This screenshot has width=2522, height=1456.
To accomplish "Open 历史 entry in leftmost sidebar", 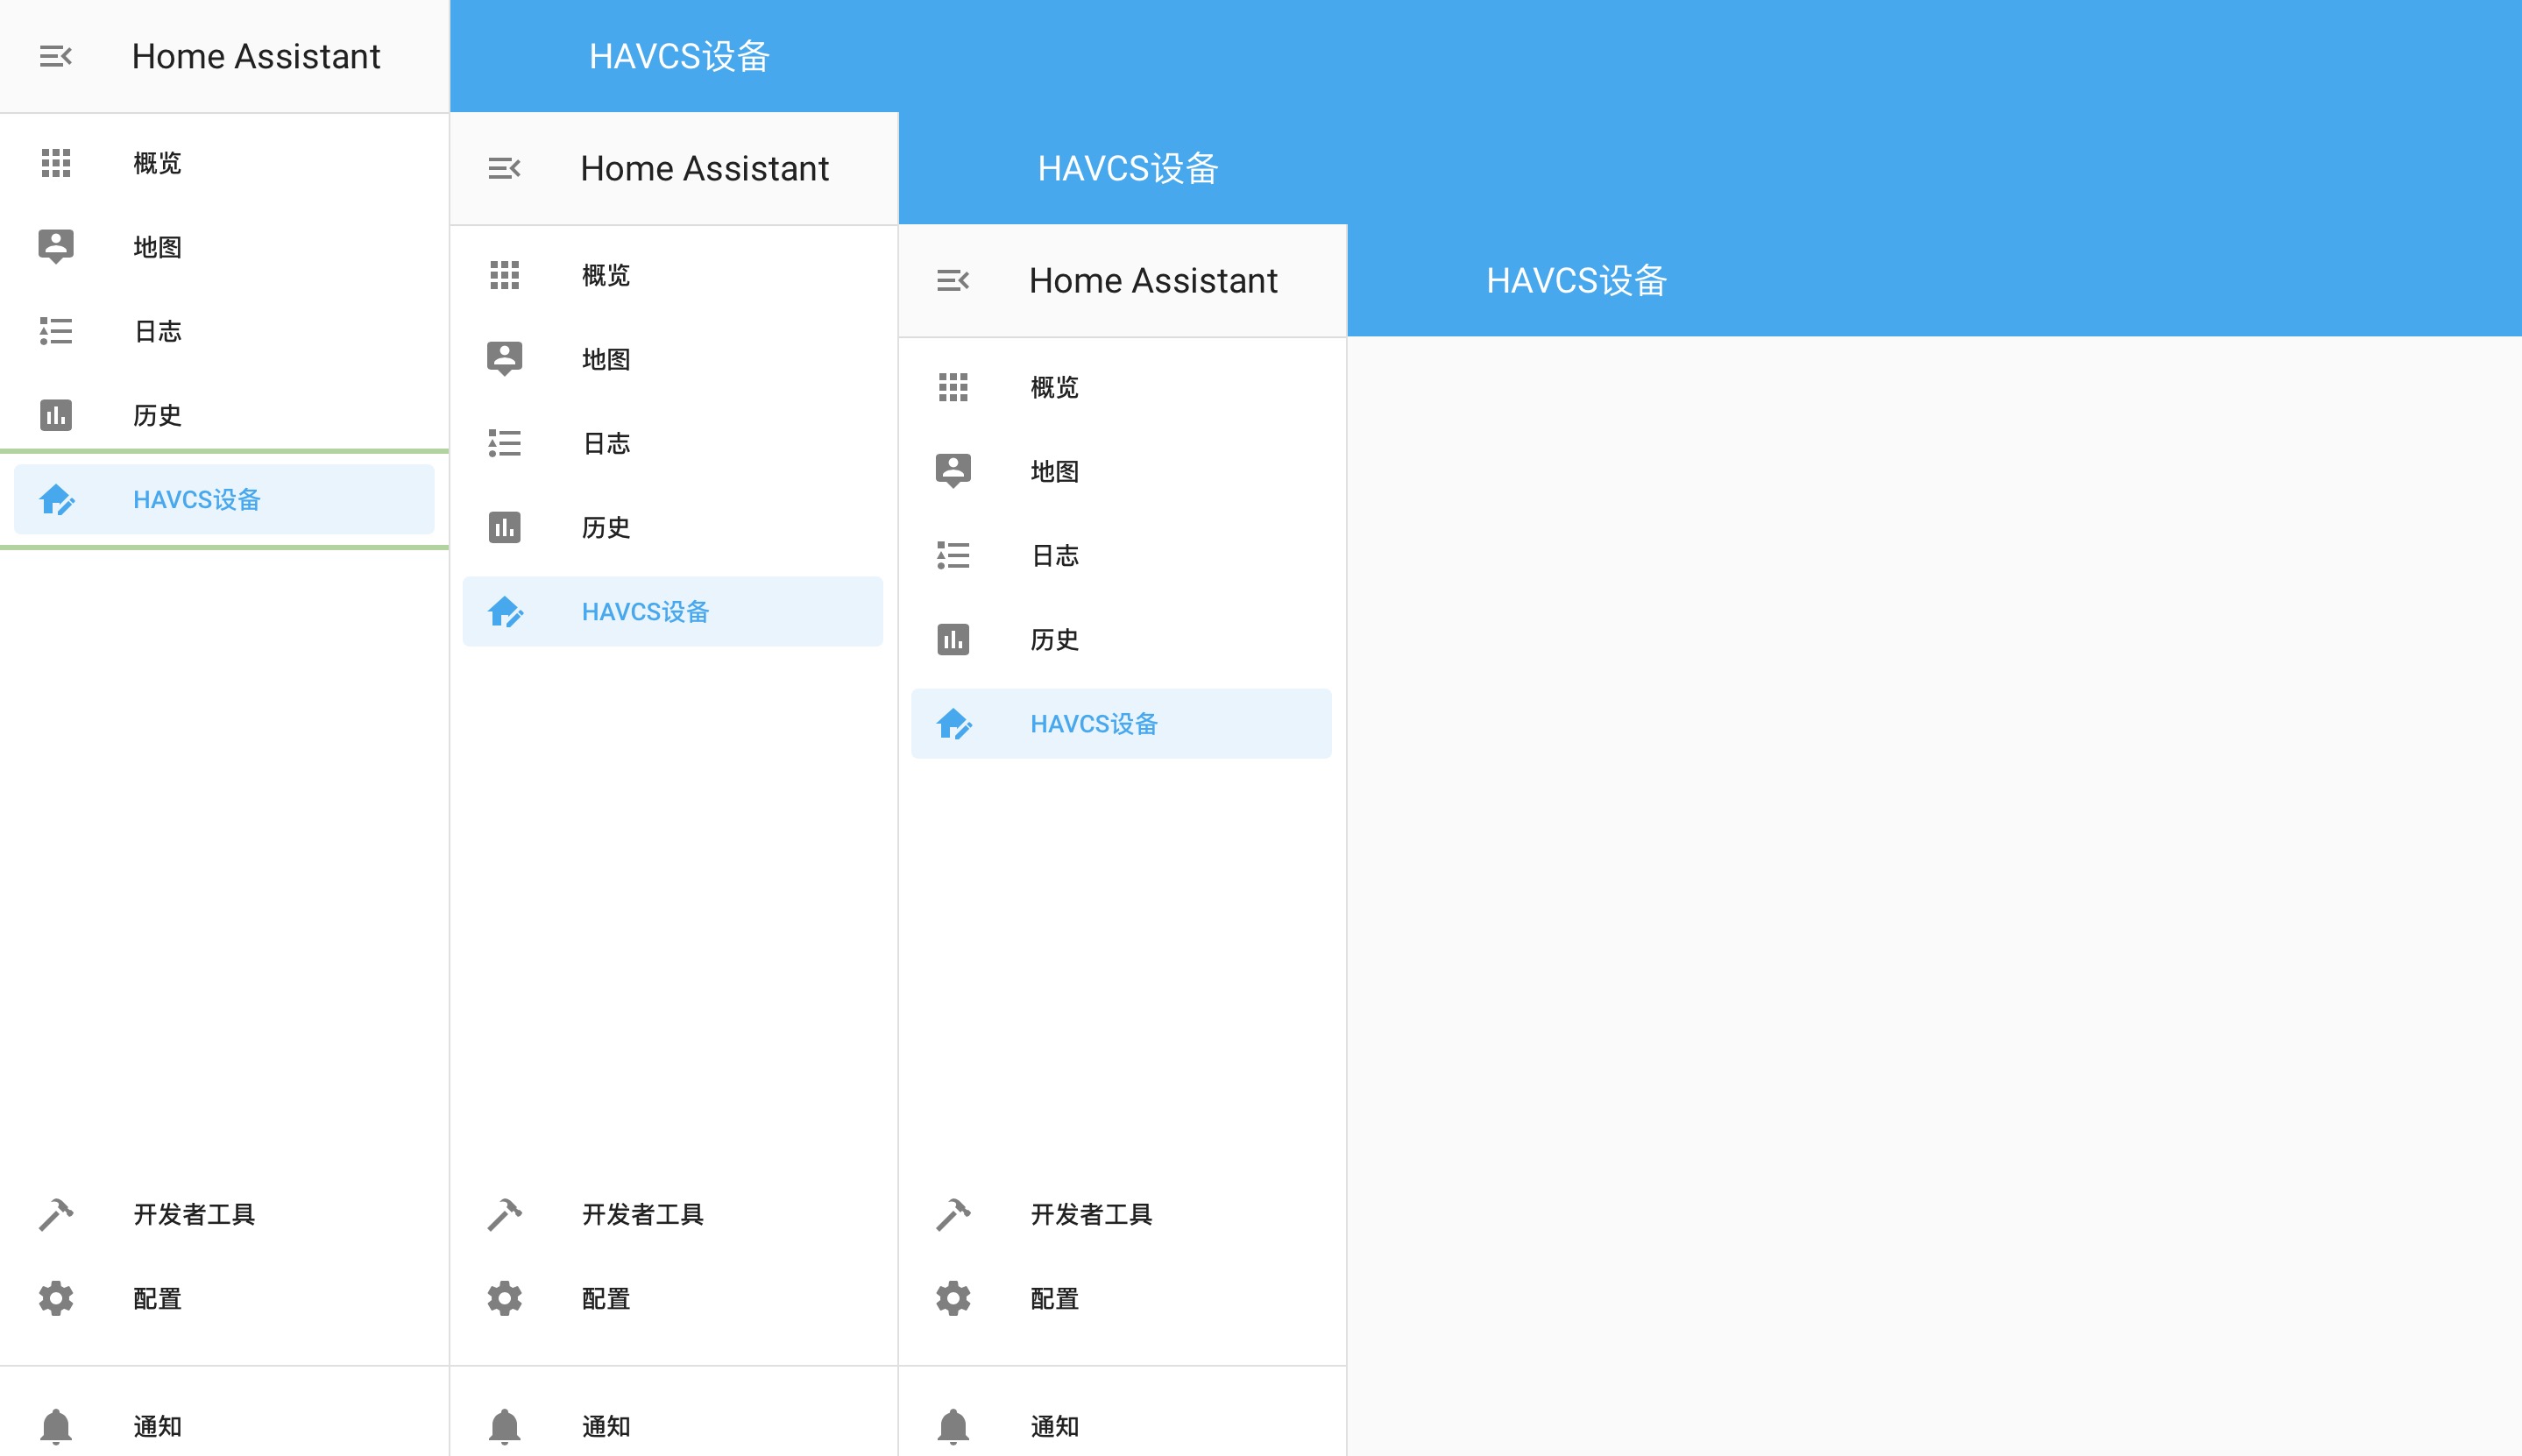I will click(157, 415).
